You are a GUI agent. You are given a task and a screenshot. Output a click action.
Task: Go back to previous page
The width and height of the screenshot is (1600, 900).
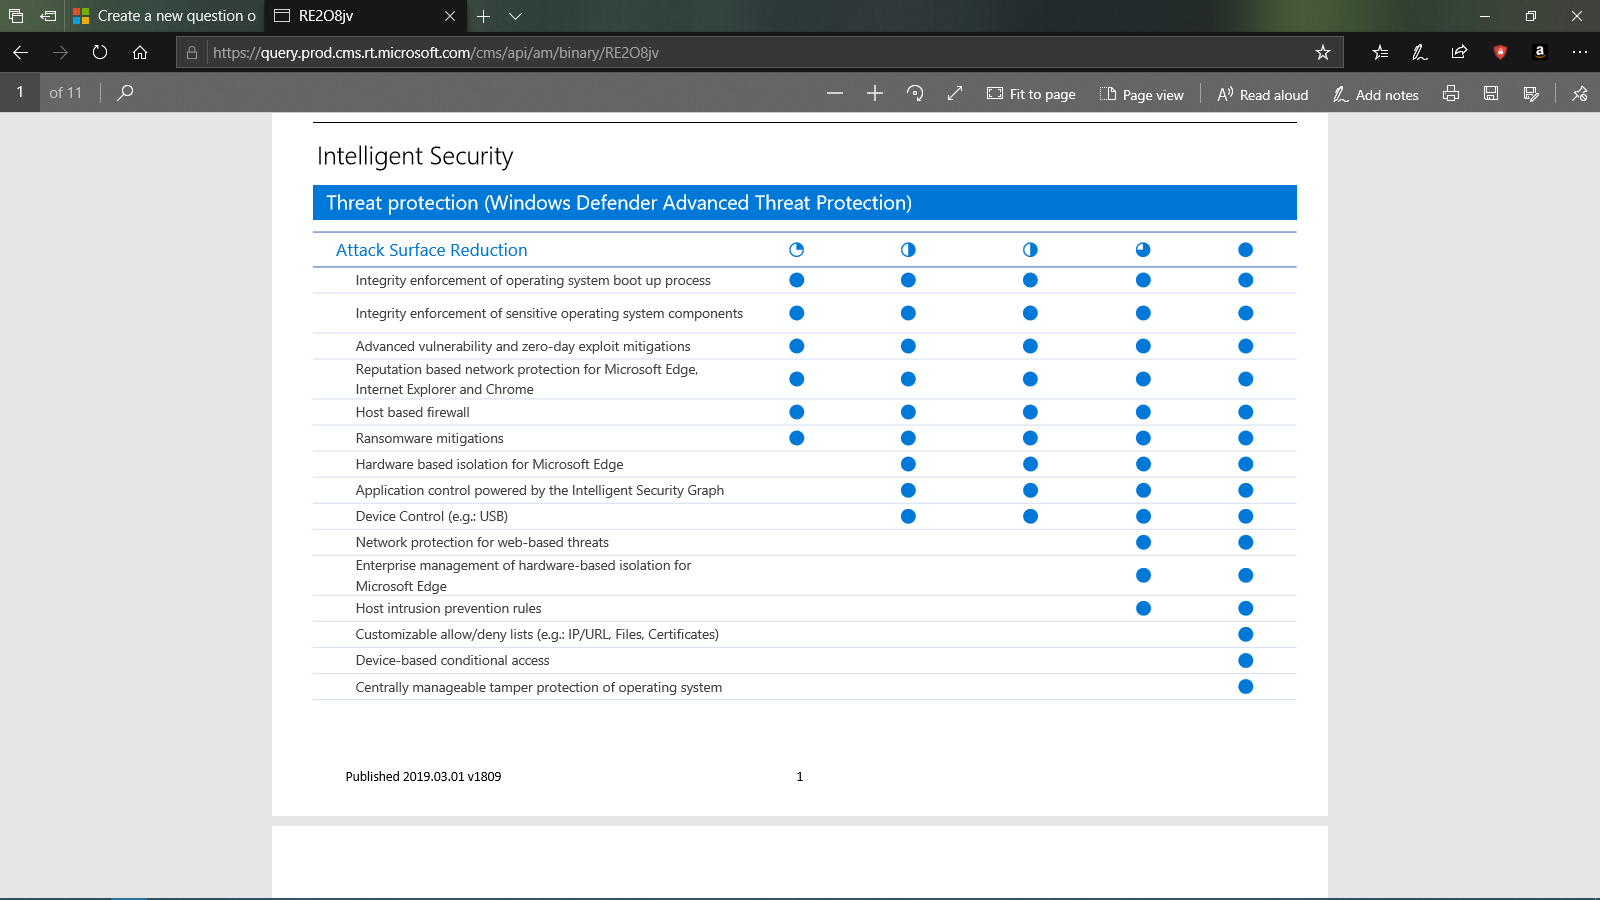coord(20,52)
